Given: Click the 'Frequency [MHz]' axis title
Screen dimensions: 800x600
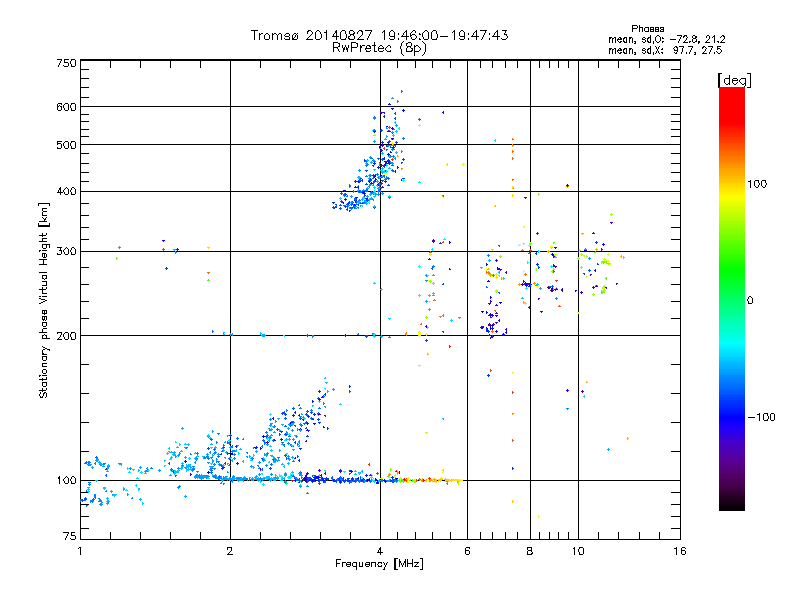Looking at the screenshot, I should point(379,564).
